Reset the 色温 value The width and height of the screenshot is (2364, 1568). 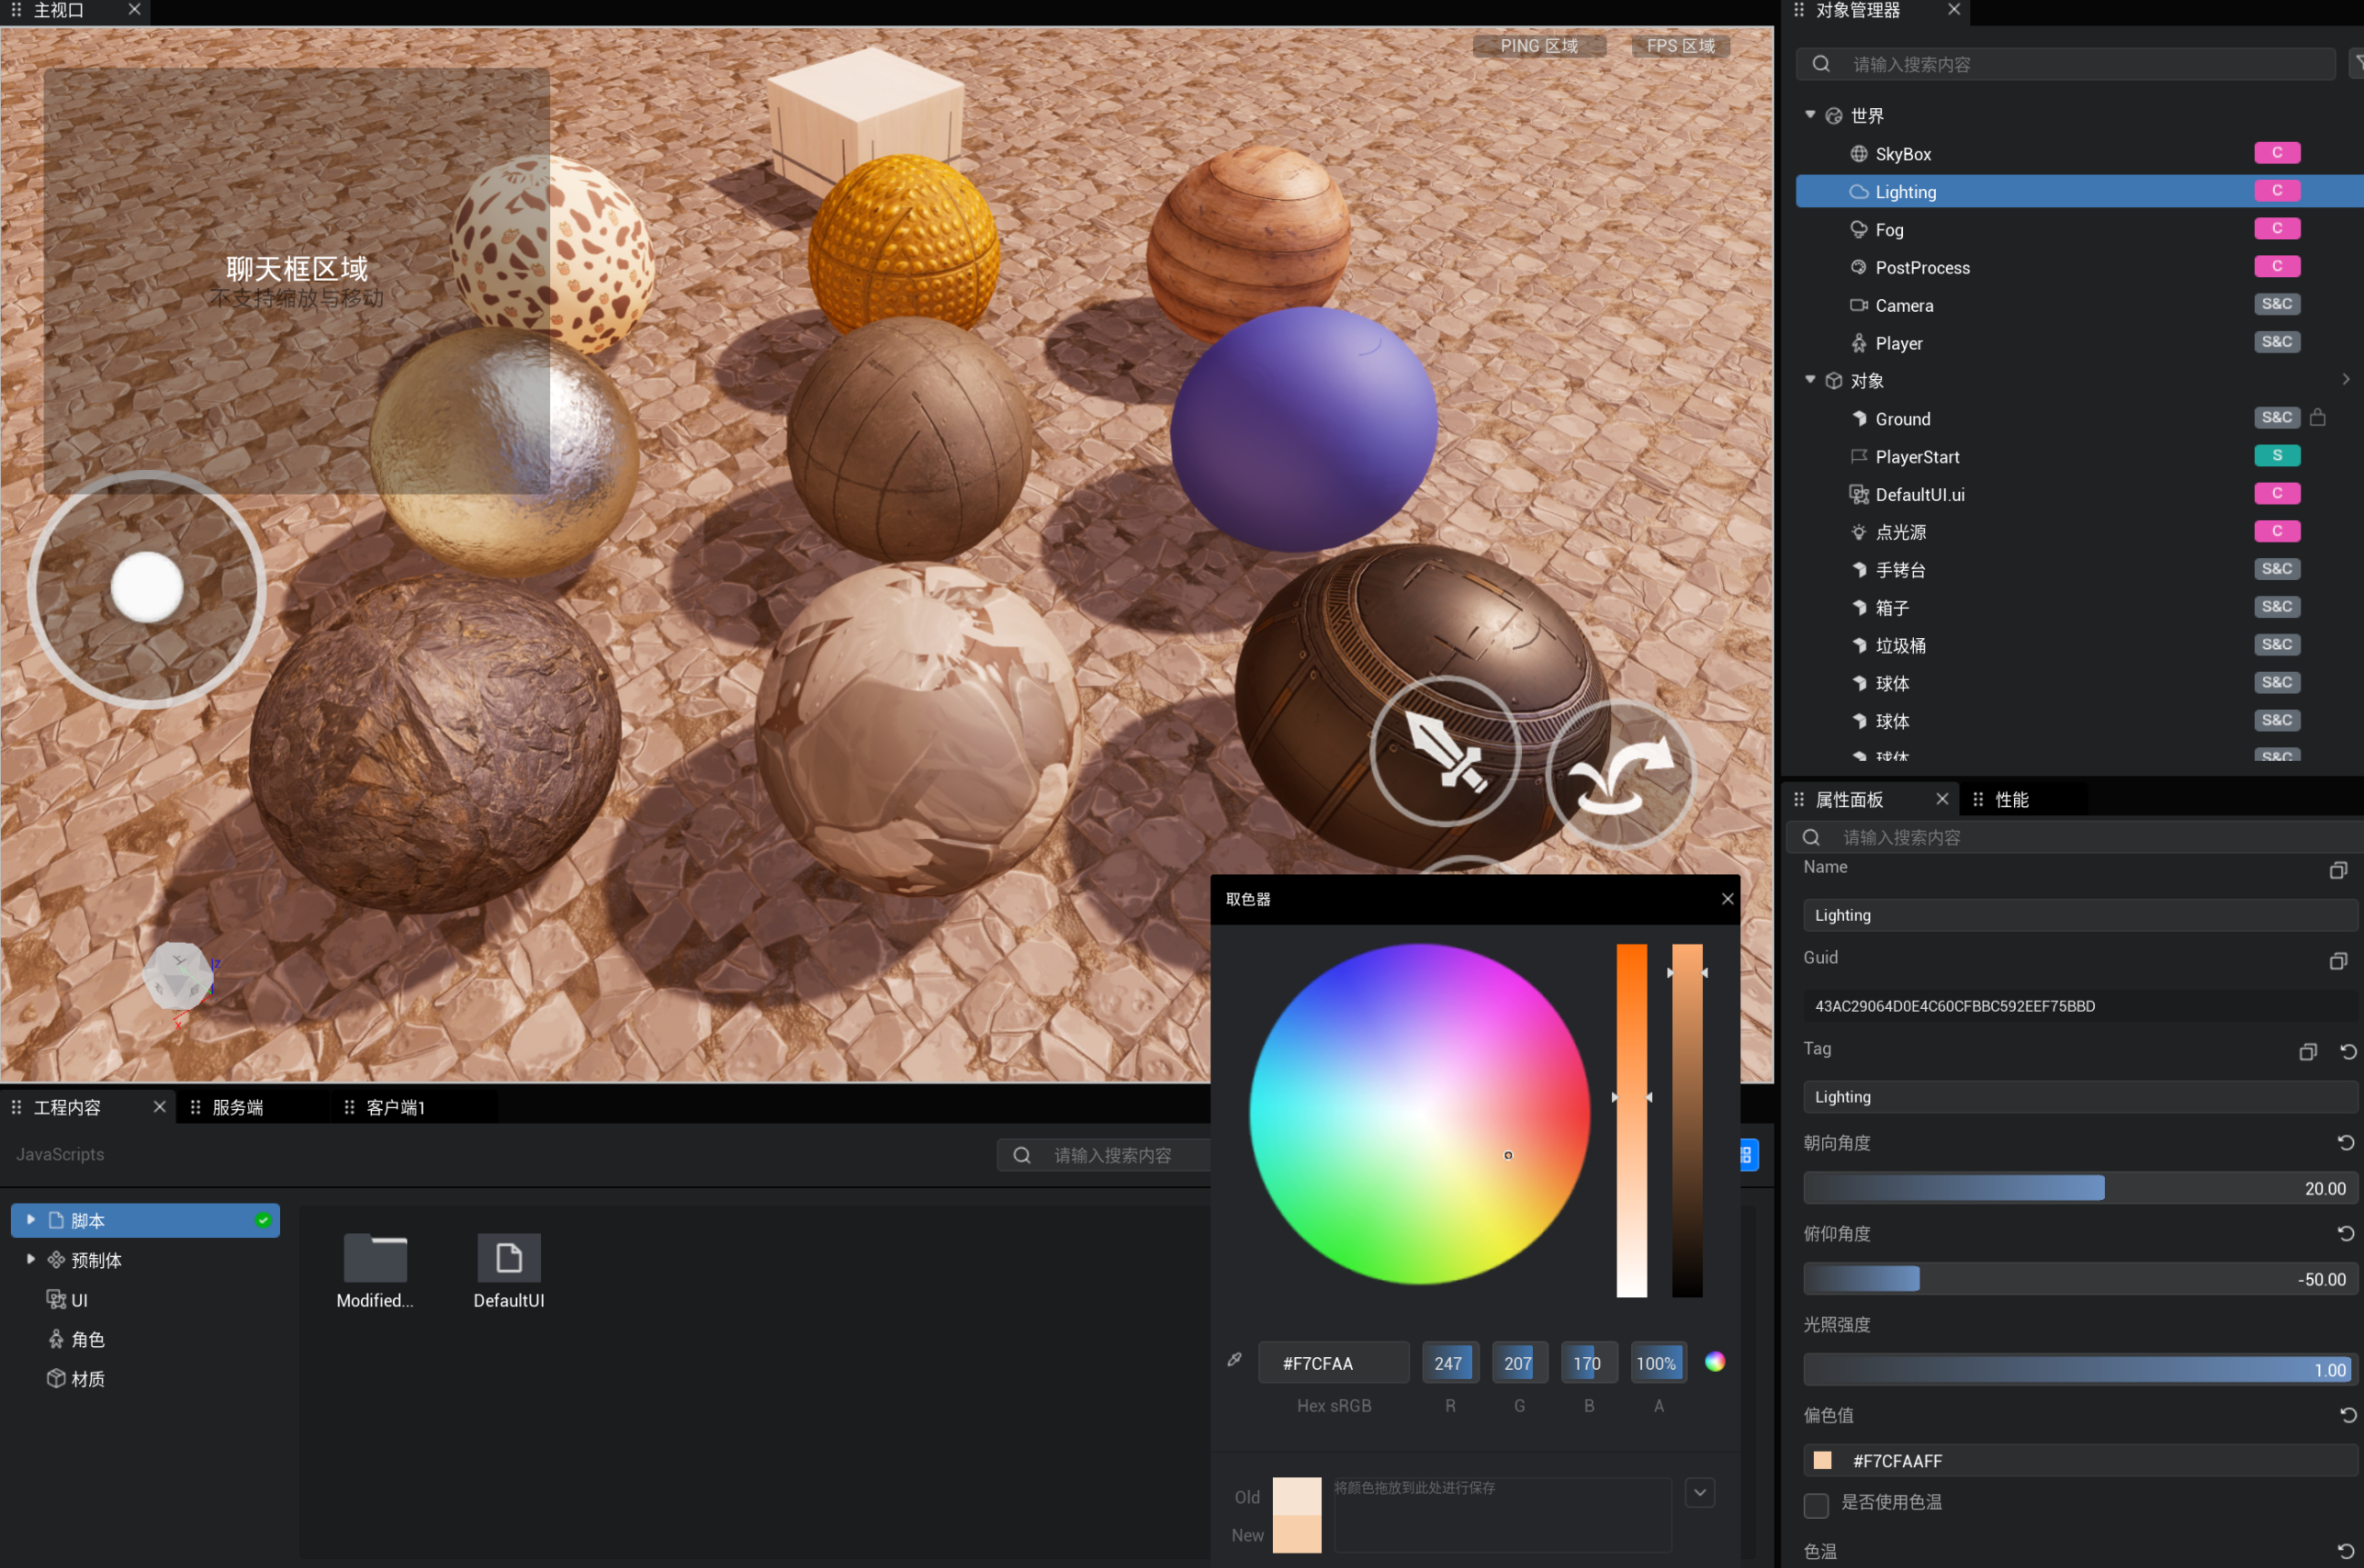pos(2346,1551)
